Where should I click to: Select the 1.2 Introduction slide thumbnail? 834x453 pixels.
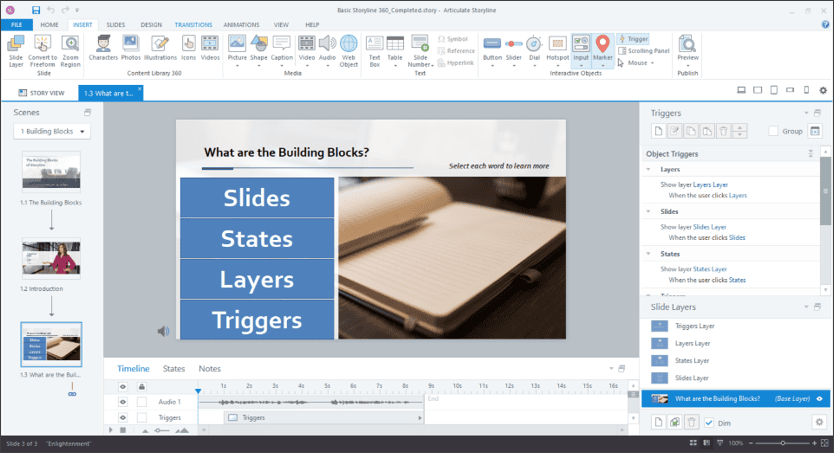coord(51,258)
